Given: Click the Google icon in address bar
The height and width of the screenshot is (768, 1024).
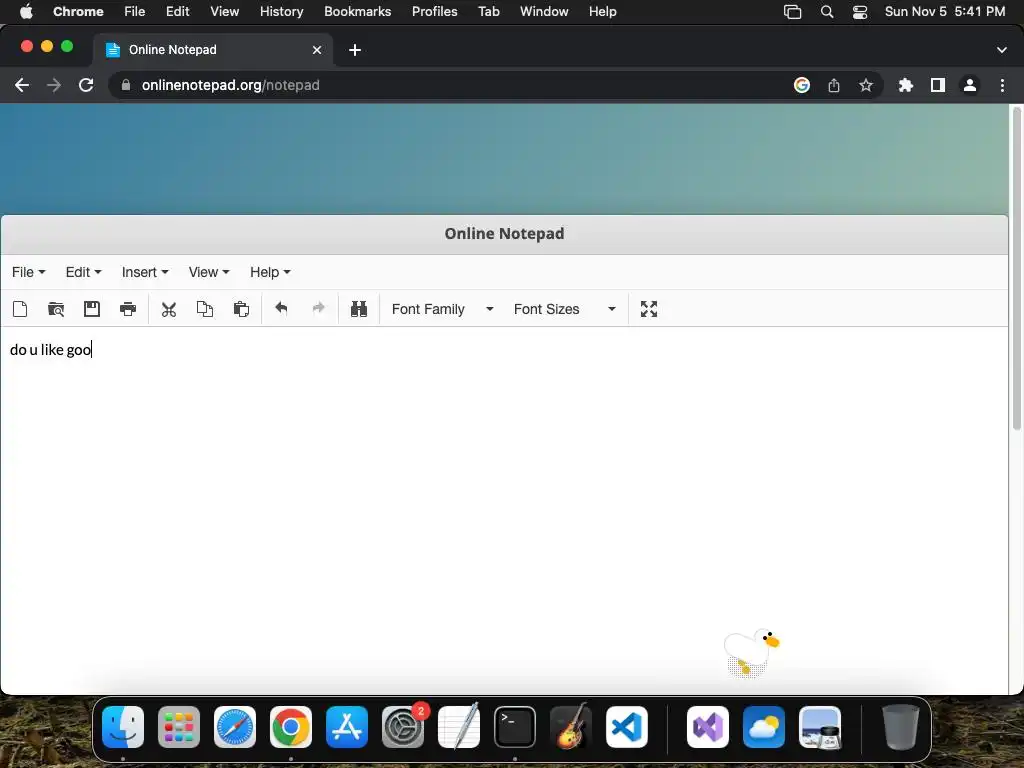Looking at the screenshot, I should pyautogui.click(x=801, y=85).
